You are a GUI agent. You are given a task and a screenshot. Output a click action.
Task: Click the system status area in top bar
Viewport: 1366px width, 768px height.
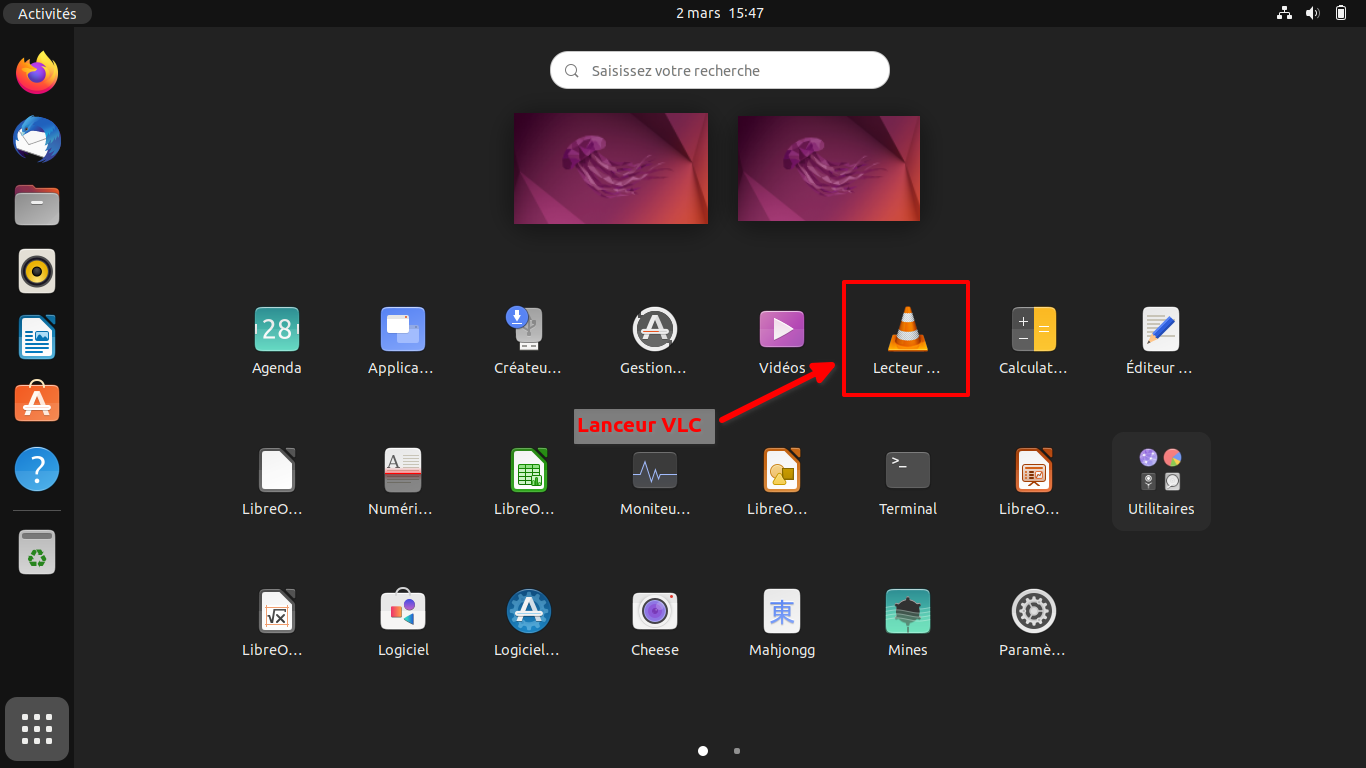coord(1312,13)
